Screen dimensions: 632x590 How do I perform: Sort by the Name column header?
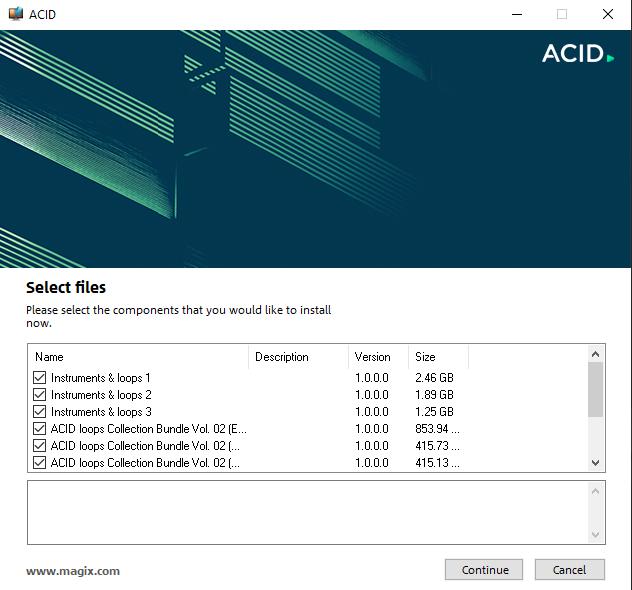[x=138, y=357]
